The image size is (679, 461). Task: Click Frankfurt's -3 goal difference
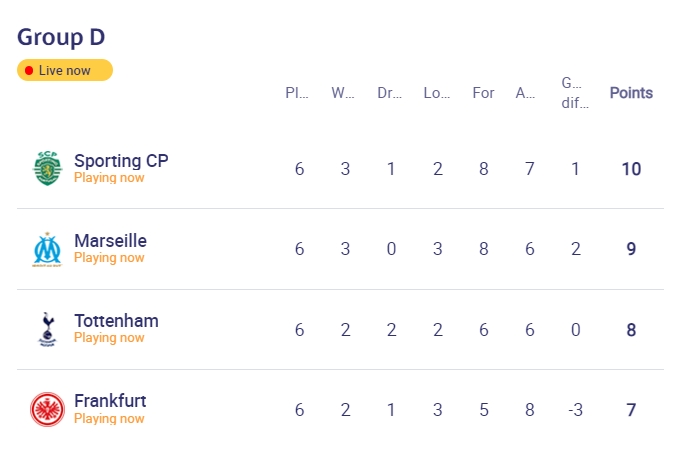pyautogui.click(x=575, y=410)
